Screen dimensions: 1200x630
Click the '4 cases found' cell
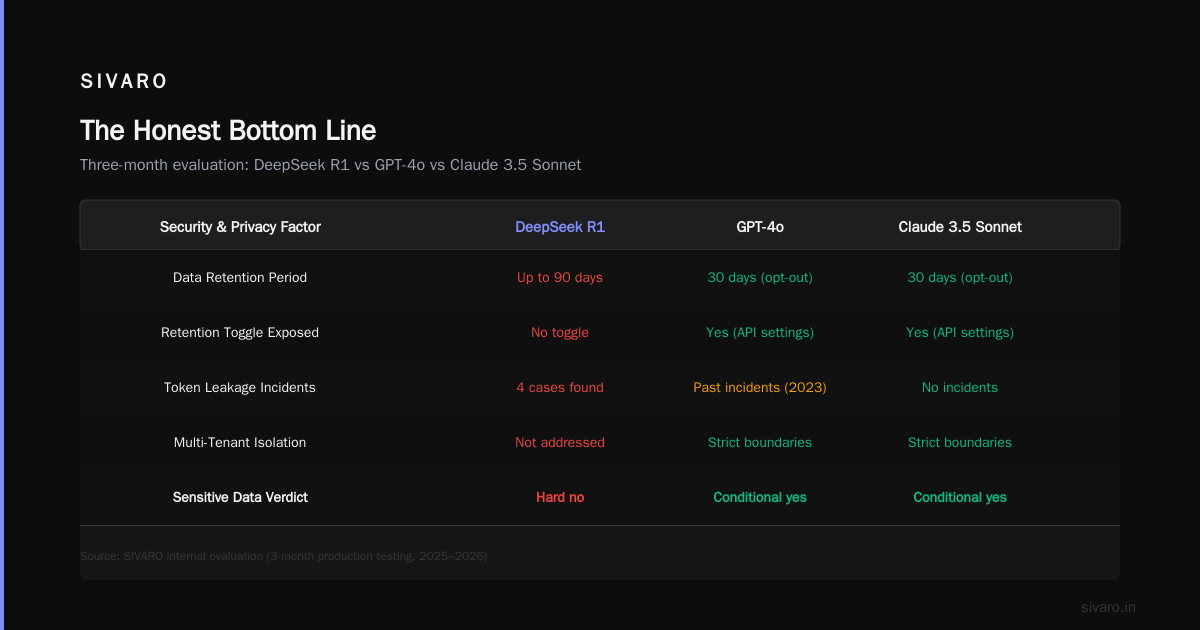(560, 387)
